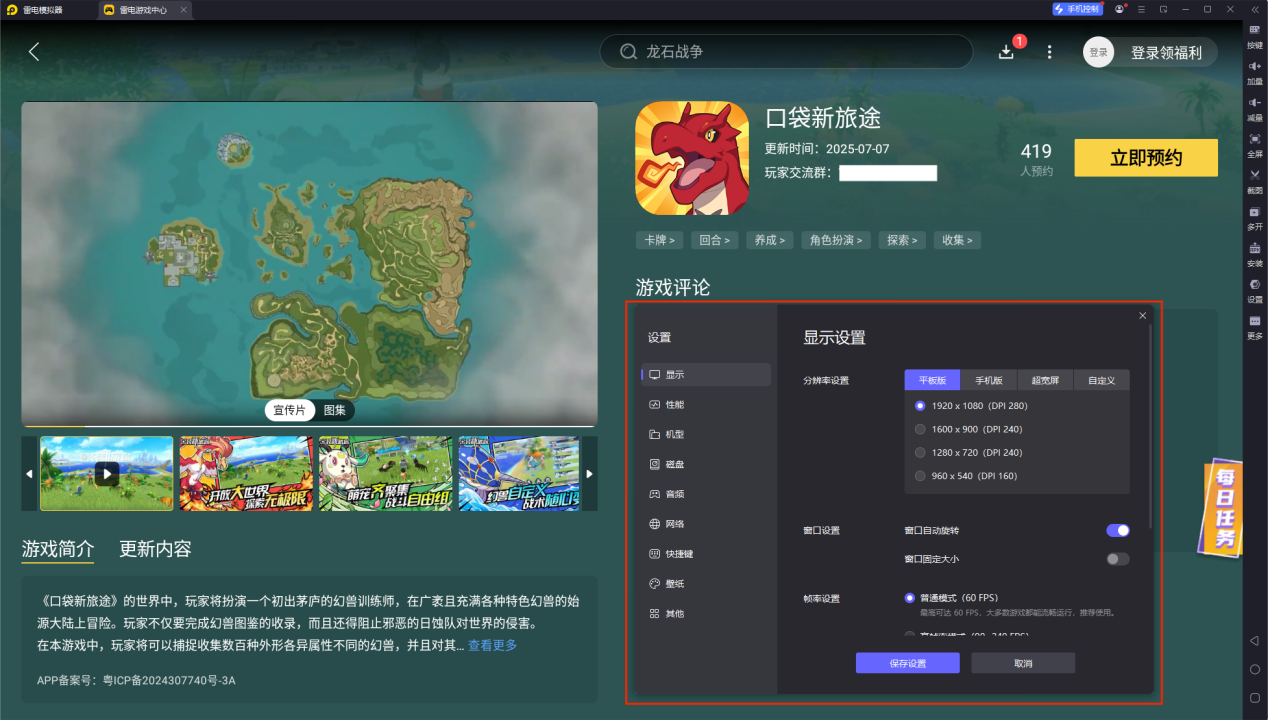The image size is (1268, 720).
Task: Click the Android recent apps square button
Action: 1254,697
